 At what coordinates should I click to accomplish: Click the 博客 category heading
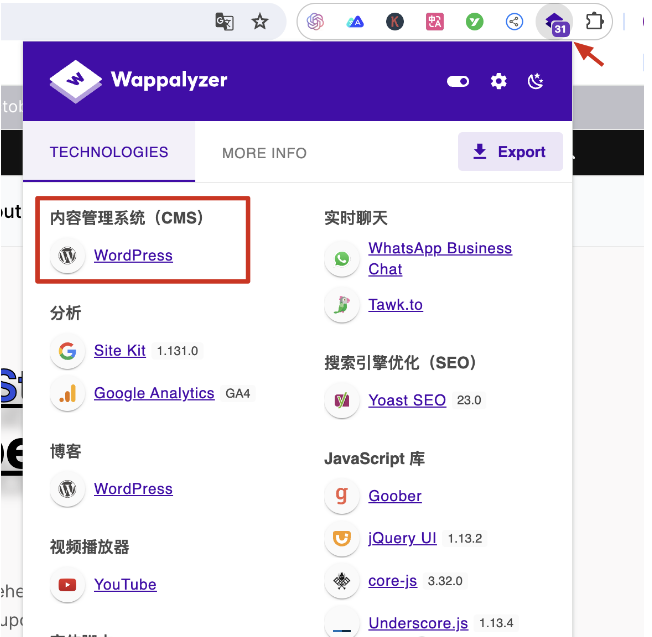tap(66, 451)
